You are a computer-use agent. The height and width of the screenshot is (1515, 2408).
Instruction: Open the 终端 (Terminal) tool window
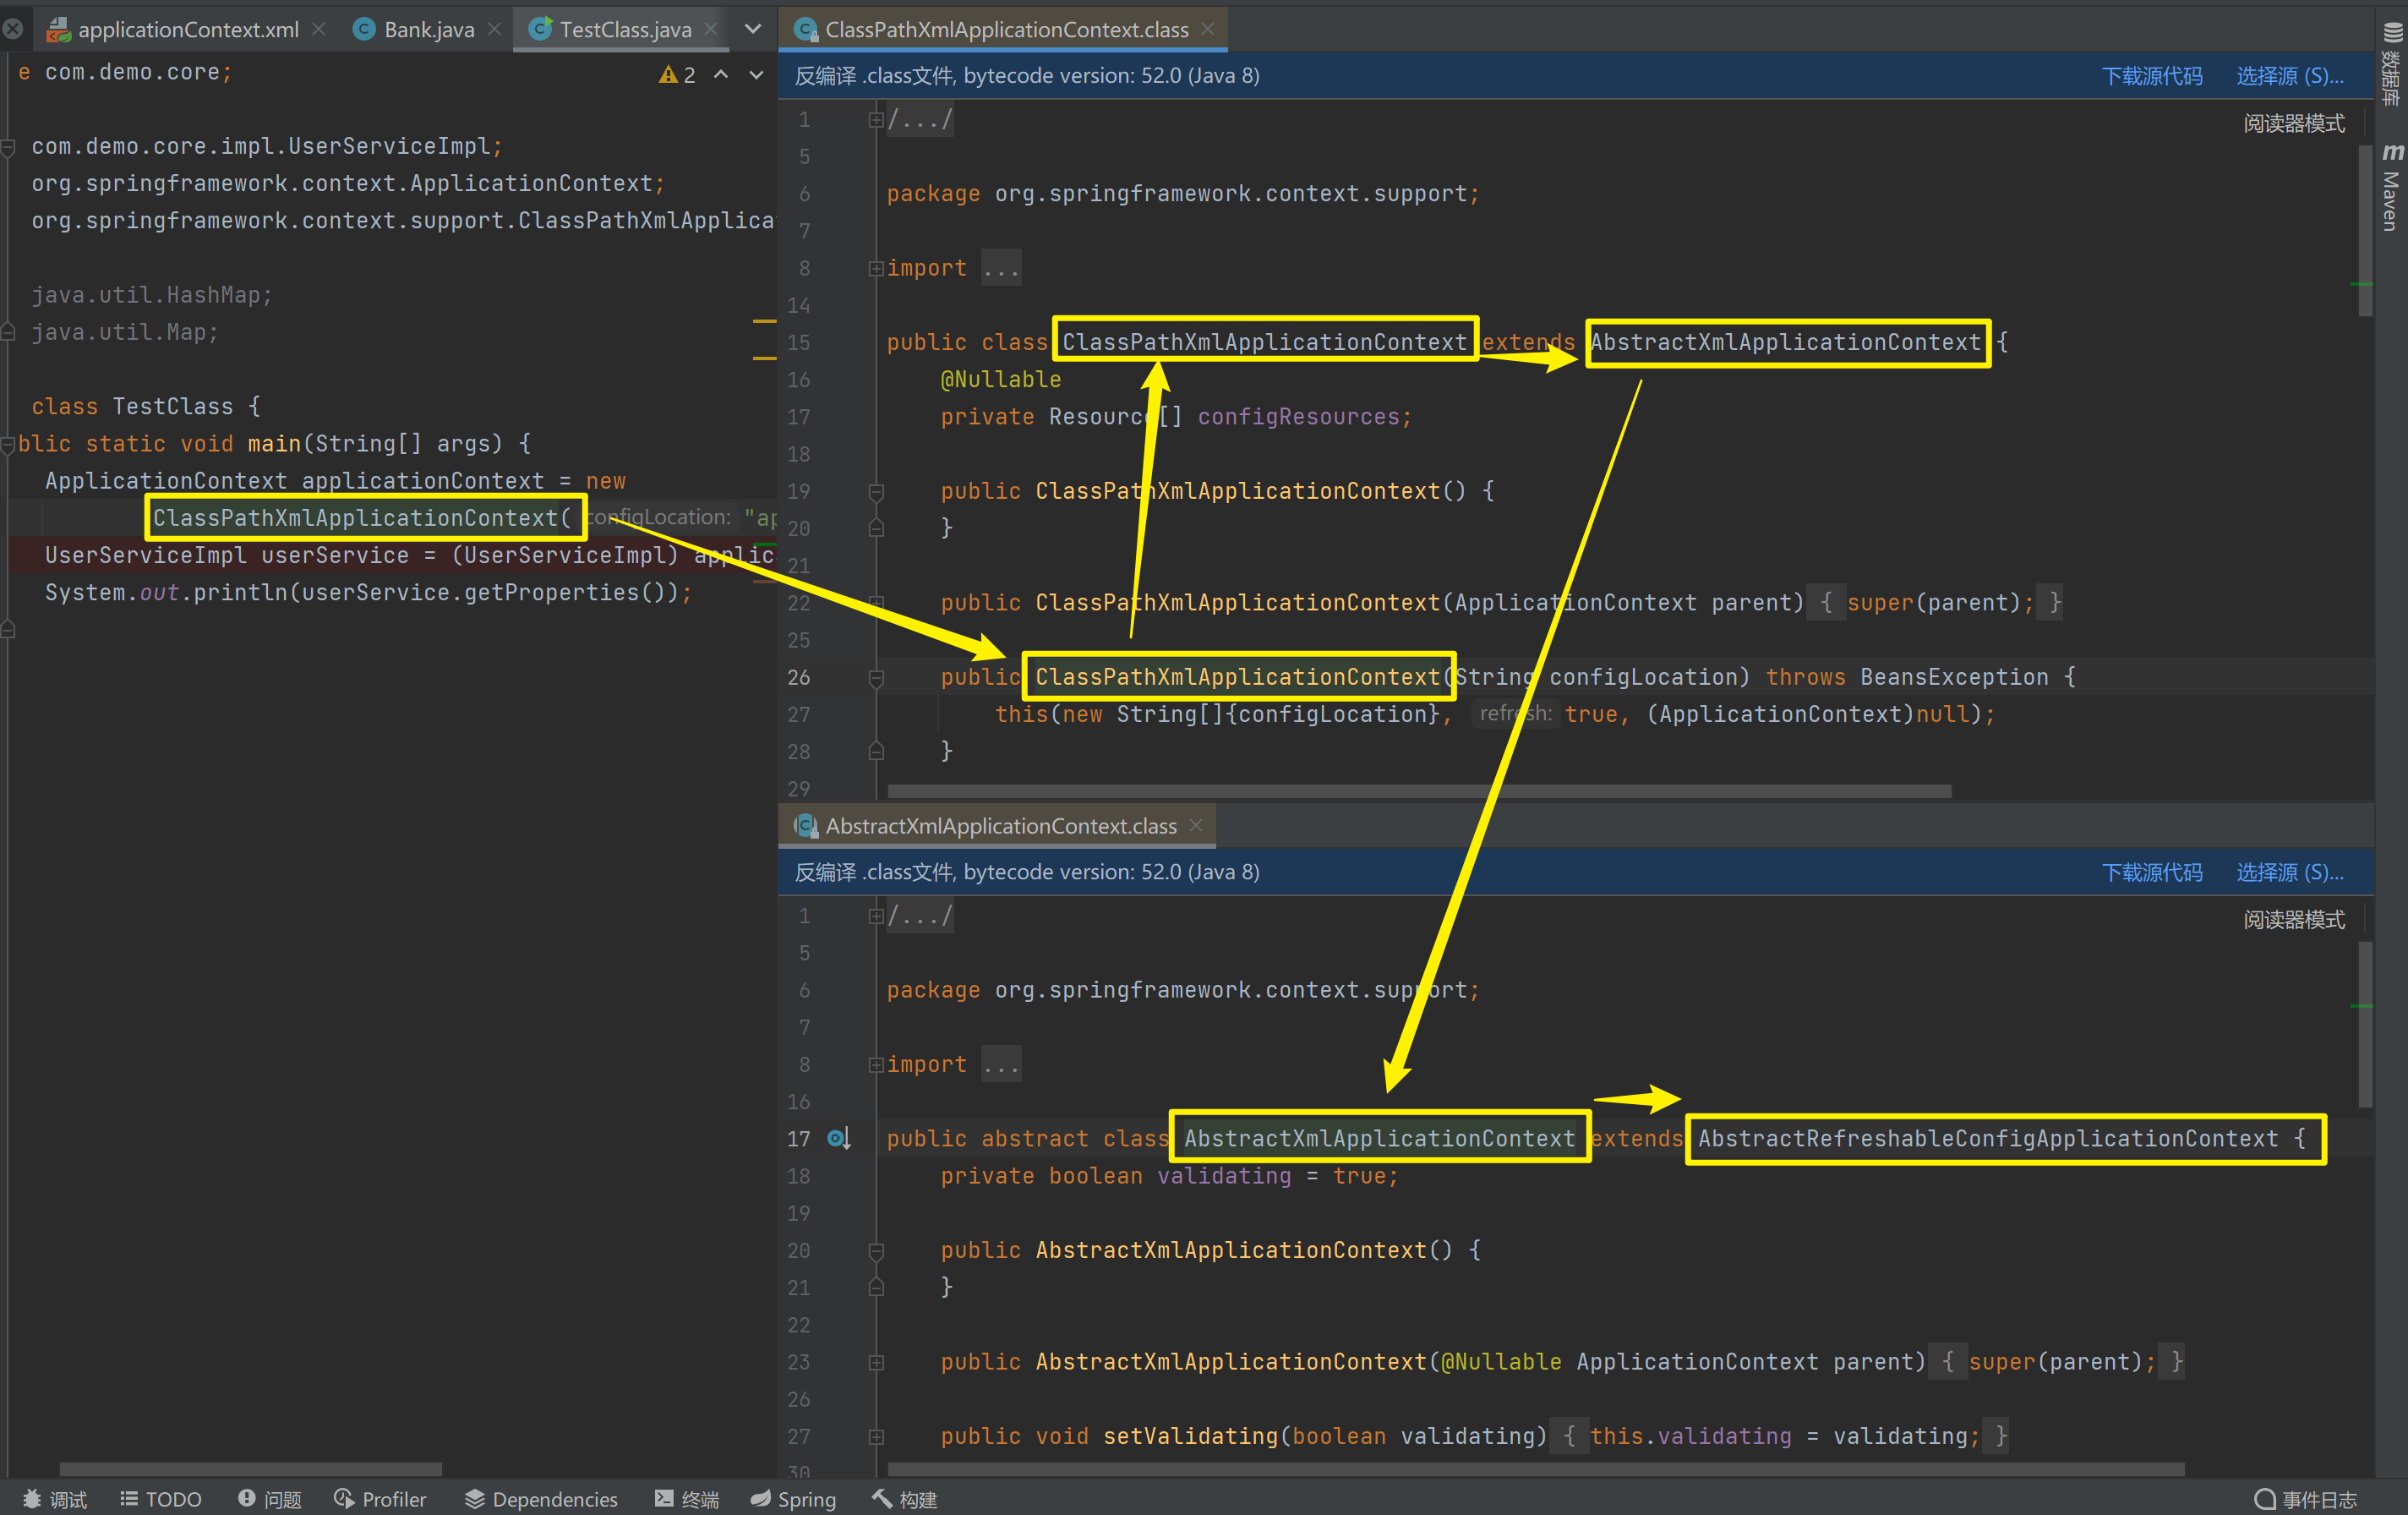[687, 1498]
